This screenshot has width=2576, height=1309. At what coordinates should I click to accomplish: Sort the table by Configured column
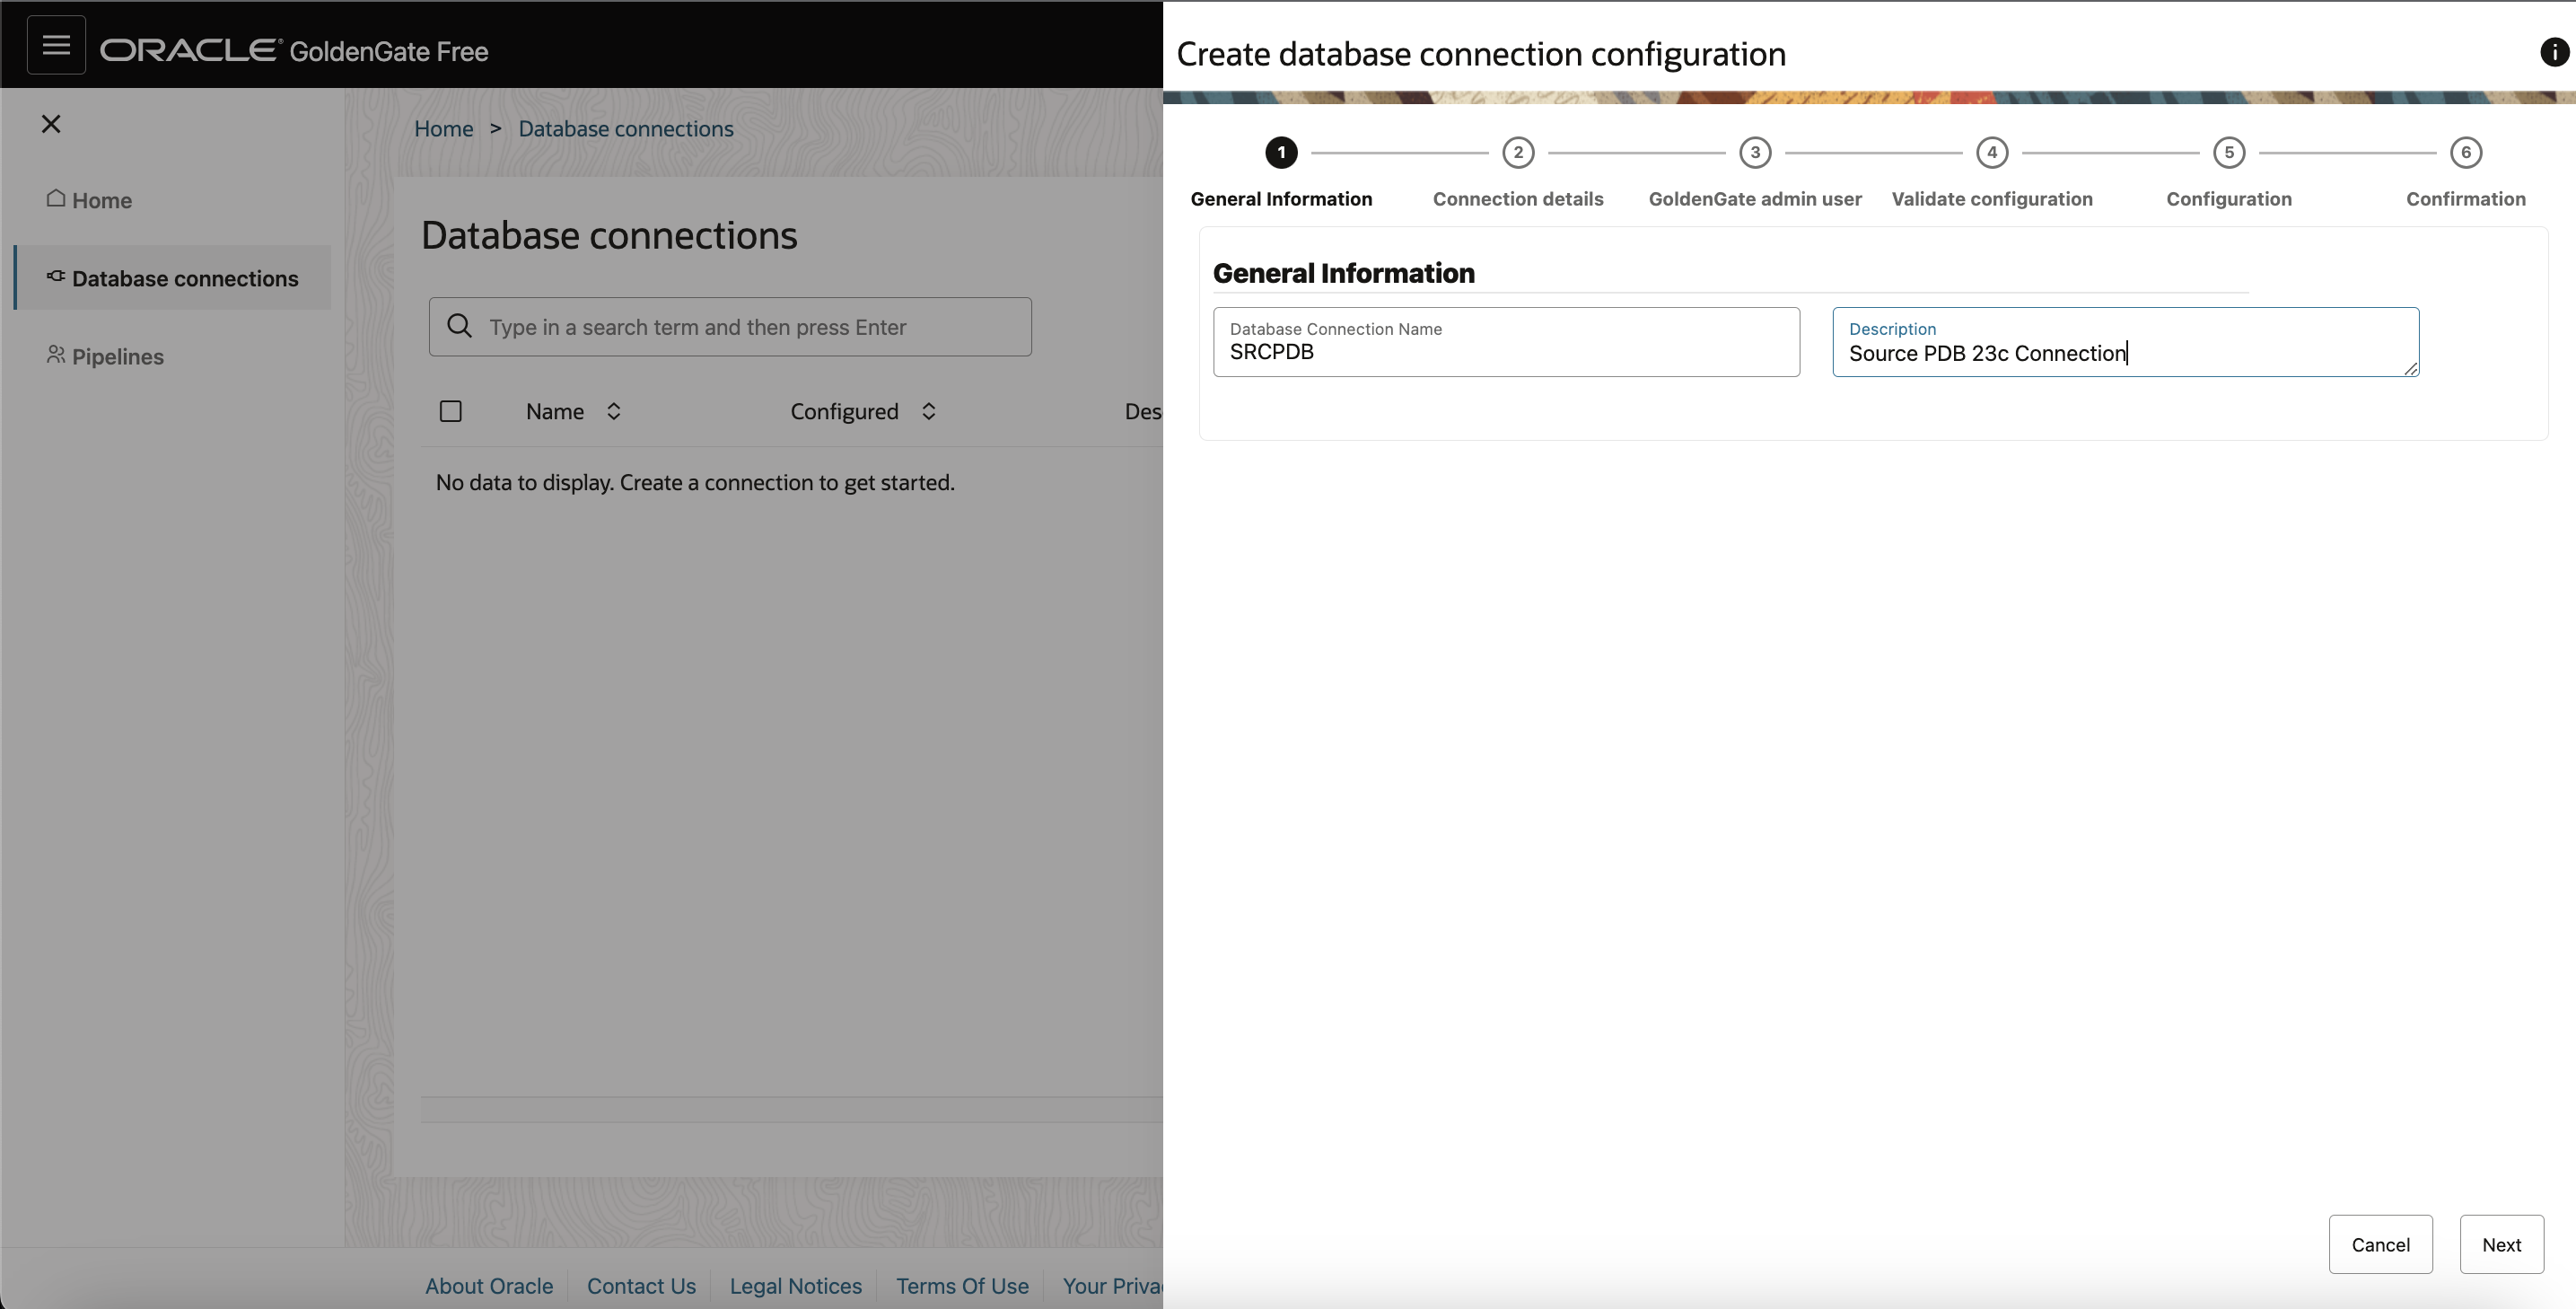[x=928, y=411]
